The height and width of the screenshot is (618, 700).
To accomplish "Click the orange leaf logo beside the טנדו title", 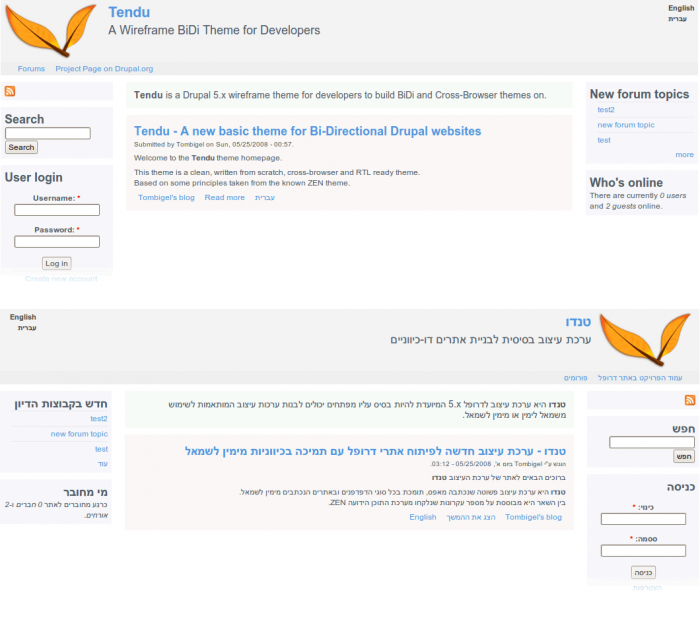I will (x=646, y=338).
